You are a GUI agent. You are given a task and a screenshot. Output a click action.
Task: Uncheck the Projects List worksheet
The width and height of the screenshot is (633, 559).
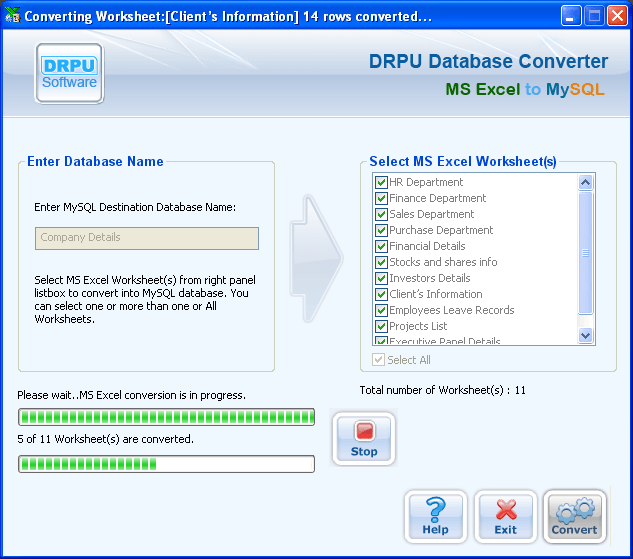coord(381,326)
